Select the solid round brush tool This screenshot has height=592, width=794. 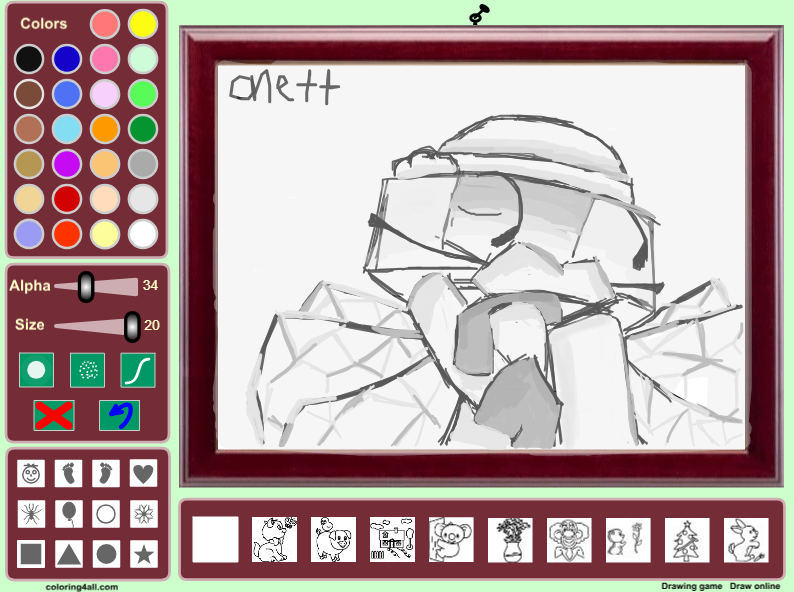(x=36, y=370)
